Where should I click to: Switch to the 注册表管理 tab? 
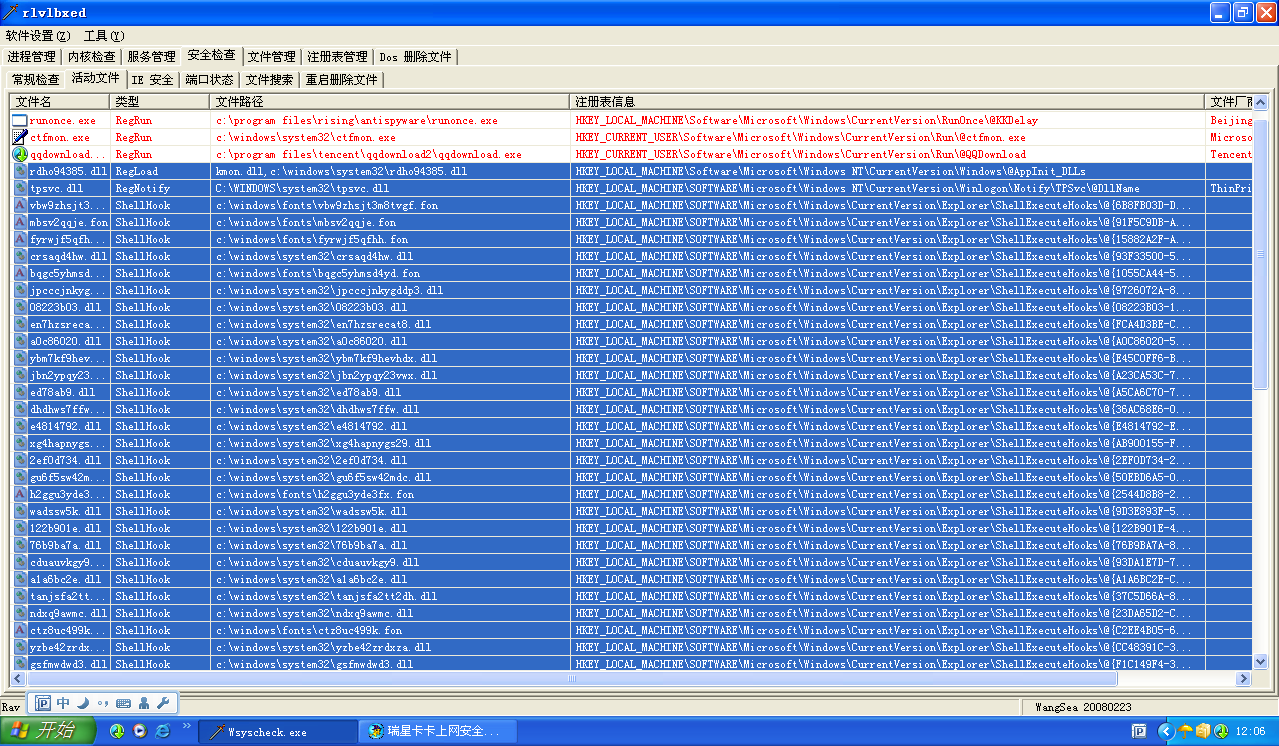click(337, 57)
